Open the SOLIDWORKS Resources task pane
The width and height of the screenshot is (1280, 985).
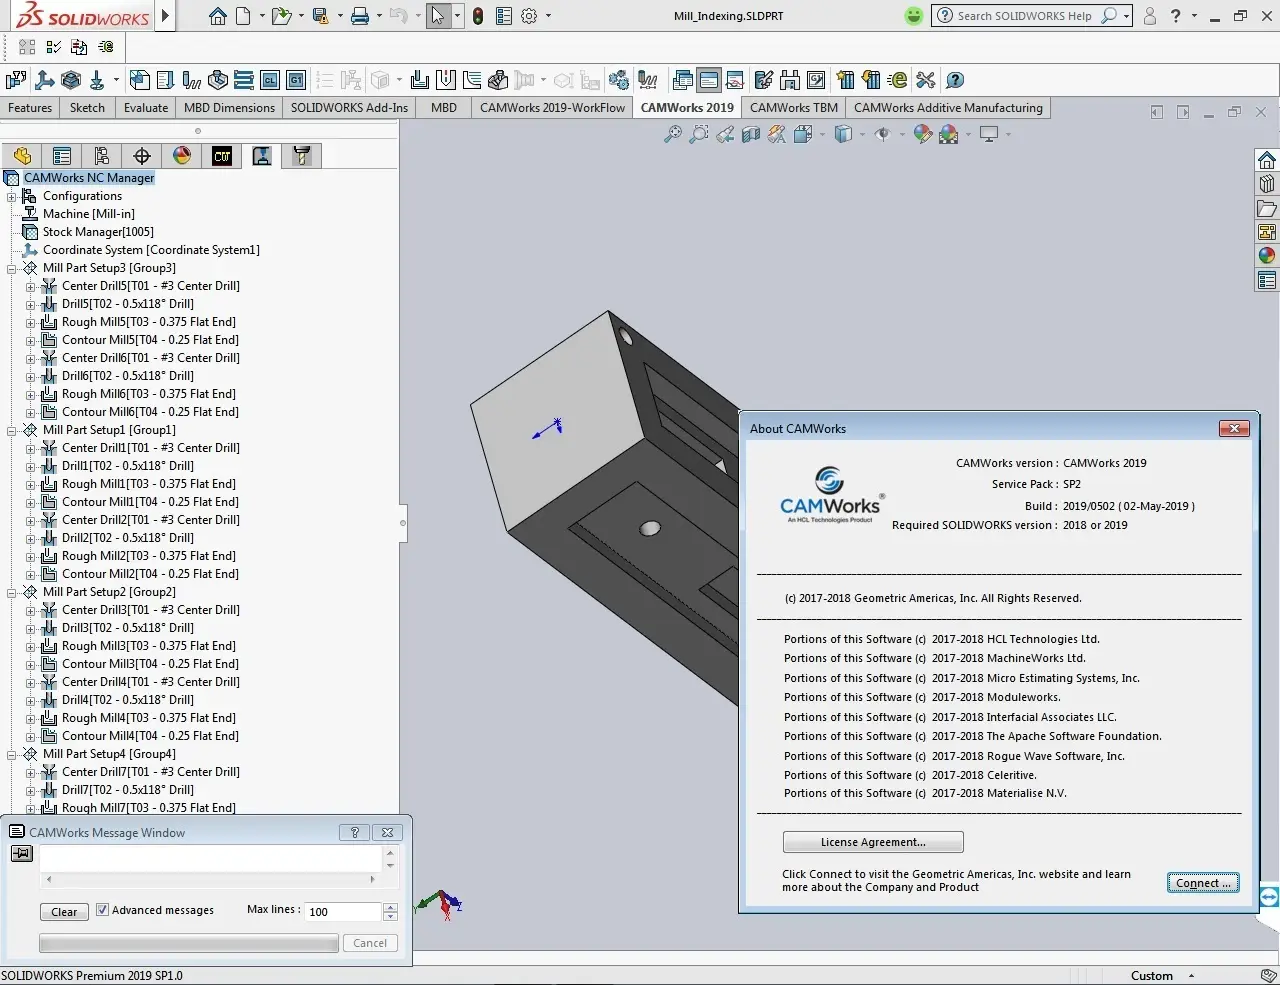click(1267, 160)
